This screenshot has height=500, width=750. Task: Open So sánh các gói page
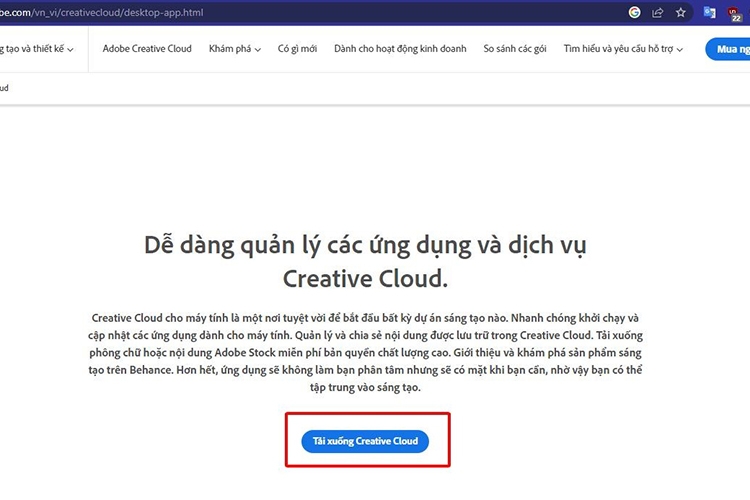coord(515,49)
